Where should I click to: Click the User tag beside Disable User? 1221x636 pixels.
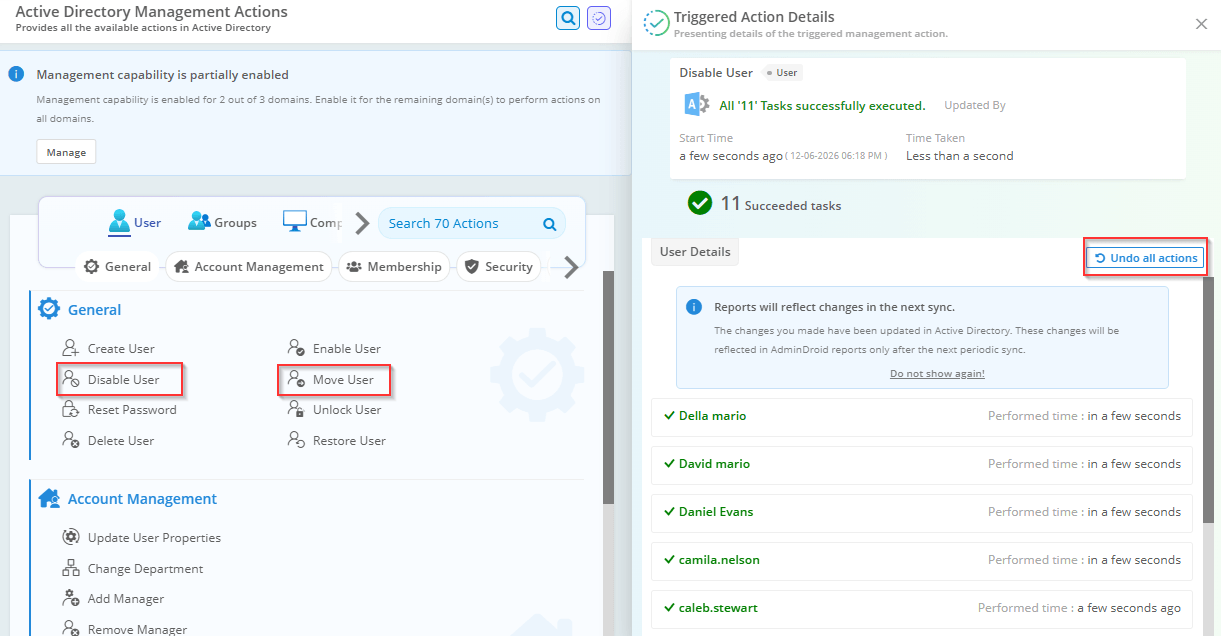tap(782, 73)
